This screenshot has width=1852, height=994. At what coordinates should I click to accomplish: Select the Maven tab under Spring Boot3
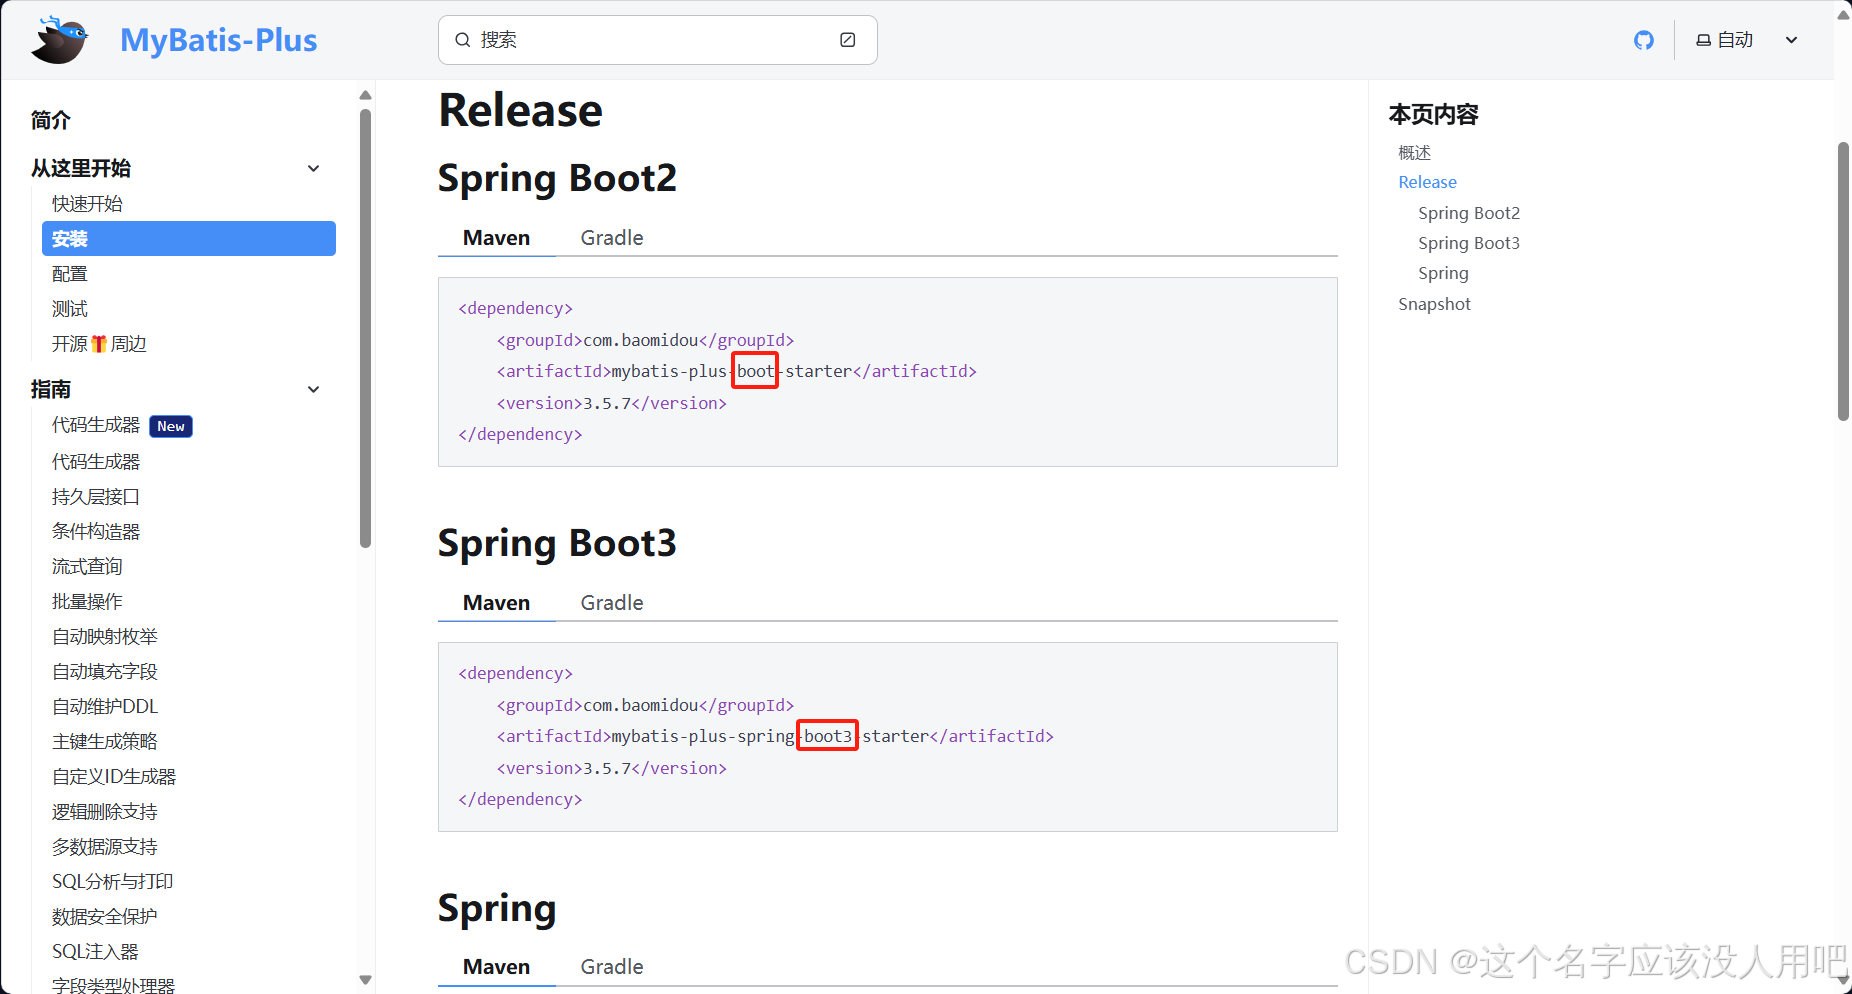point(496,602)
